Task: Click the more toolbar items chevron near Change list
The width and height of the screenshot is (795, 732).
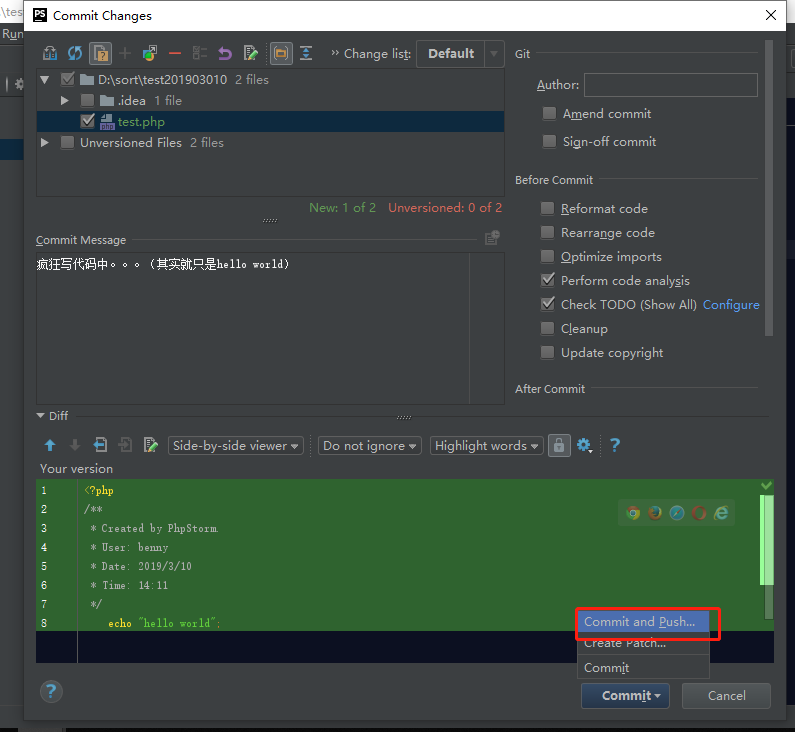Action: pos(335,53)
